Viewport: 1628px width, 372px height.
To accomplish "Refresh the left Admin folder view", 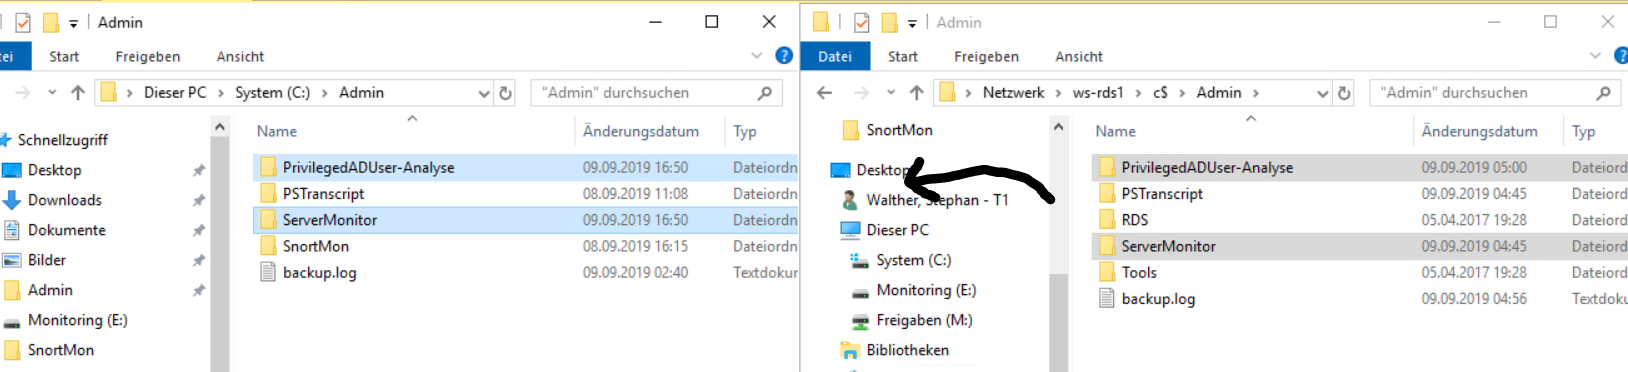I will click(x=506, y=93).
